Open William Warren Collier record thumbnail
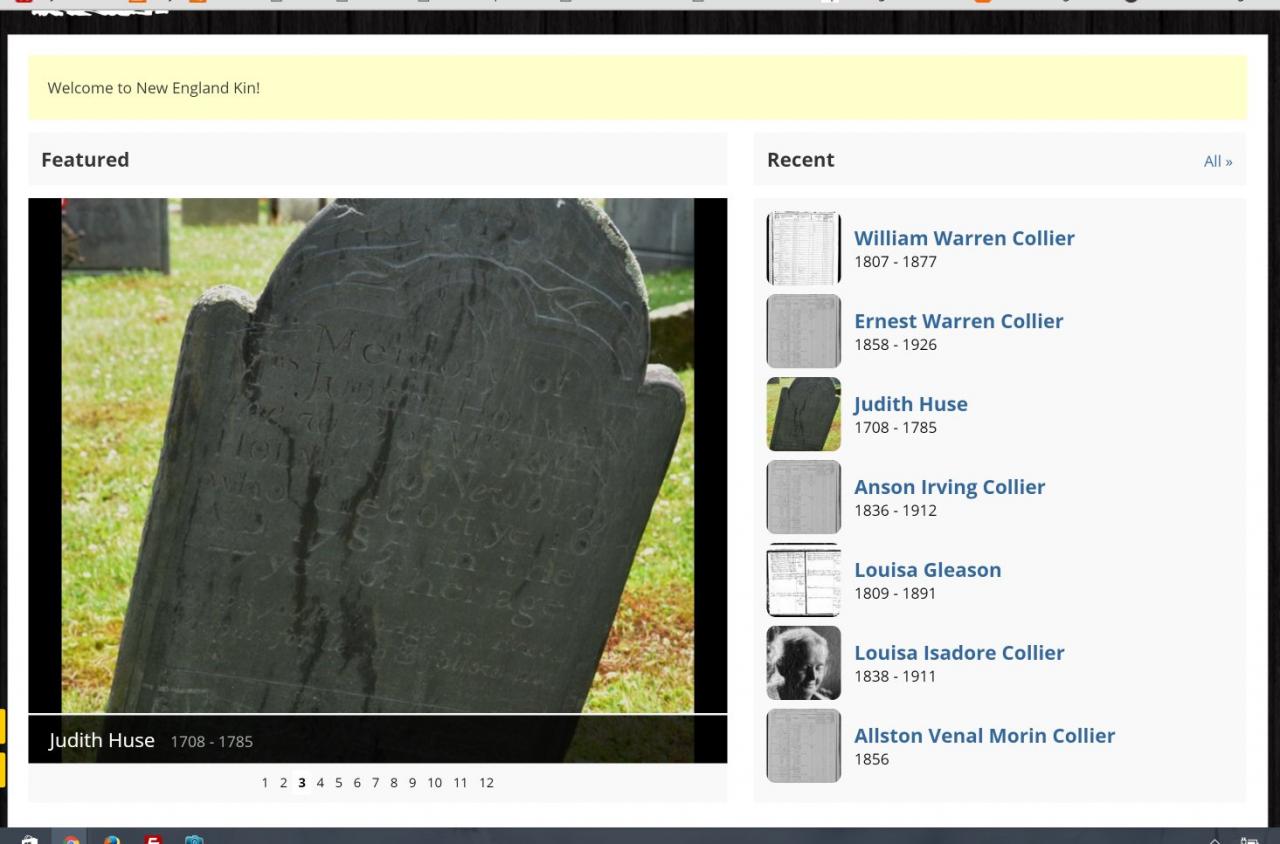 tap(803, 248)
